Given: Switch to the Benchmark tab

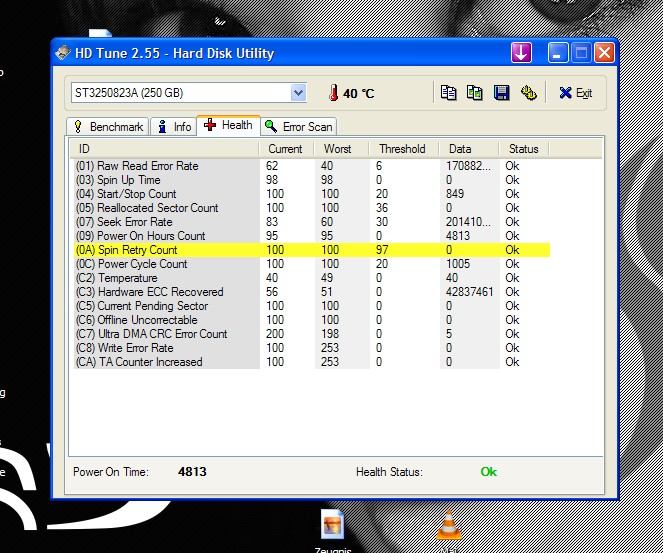Looking at the screenshot, I should pos(108,127).
